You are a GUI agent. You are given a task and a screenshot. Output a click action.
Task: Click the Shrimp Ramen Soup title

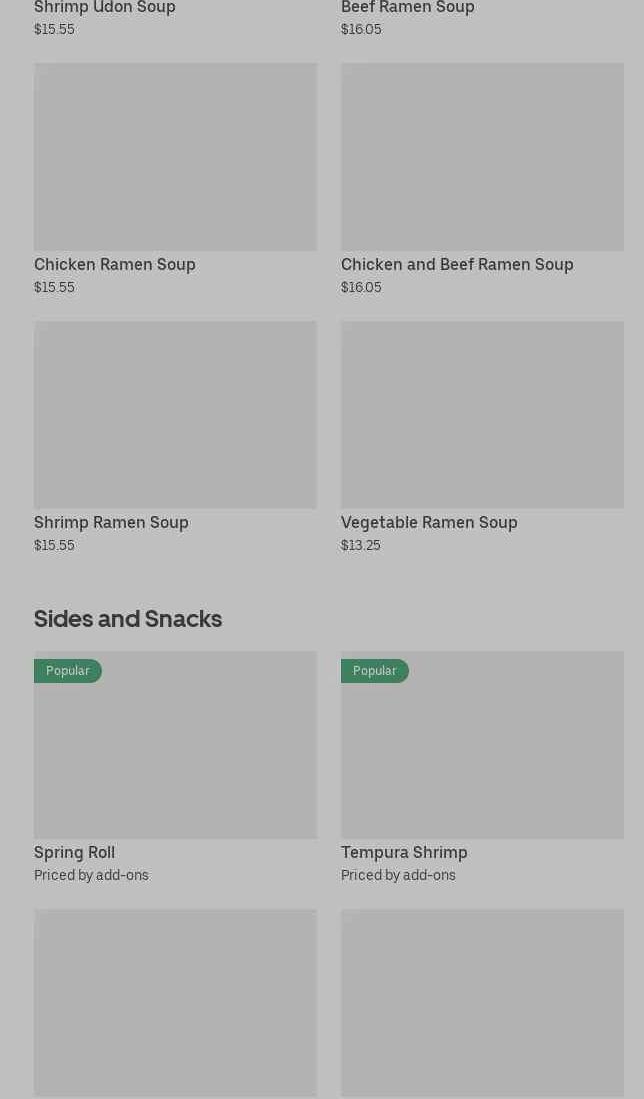111,522
